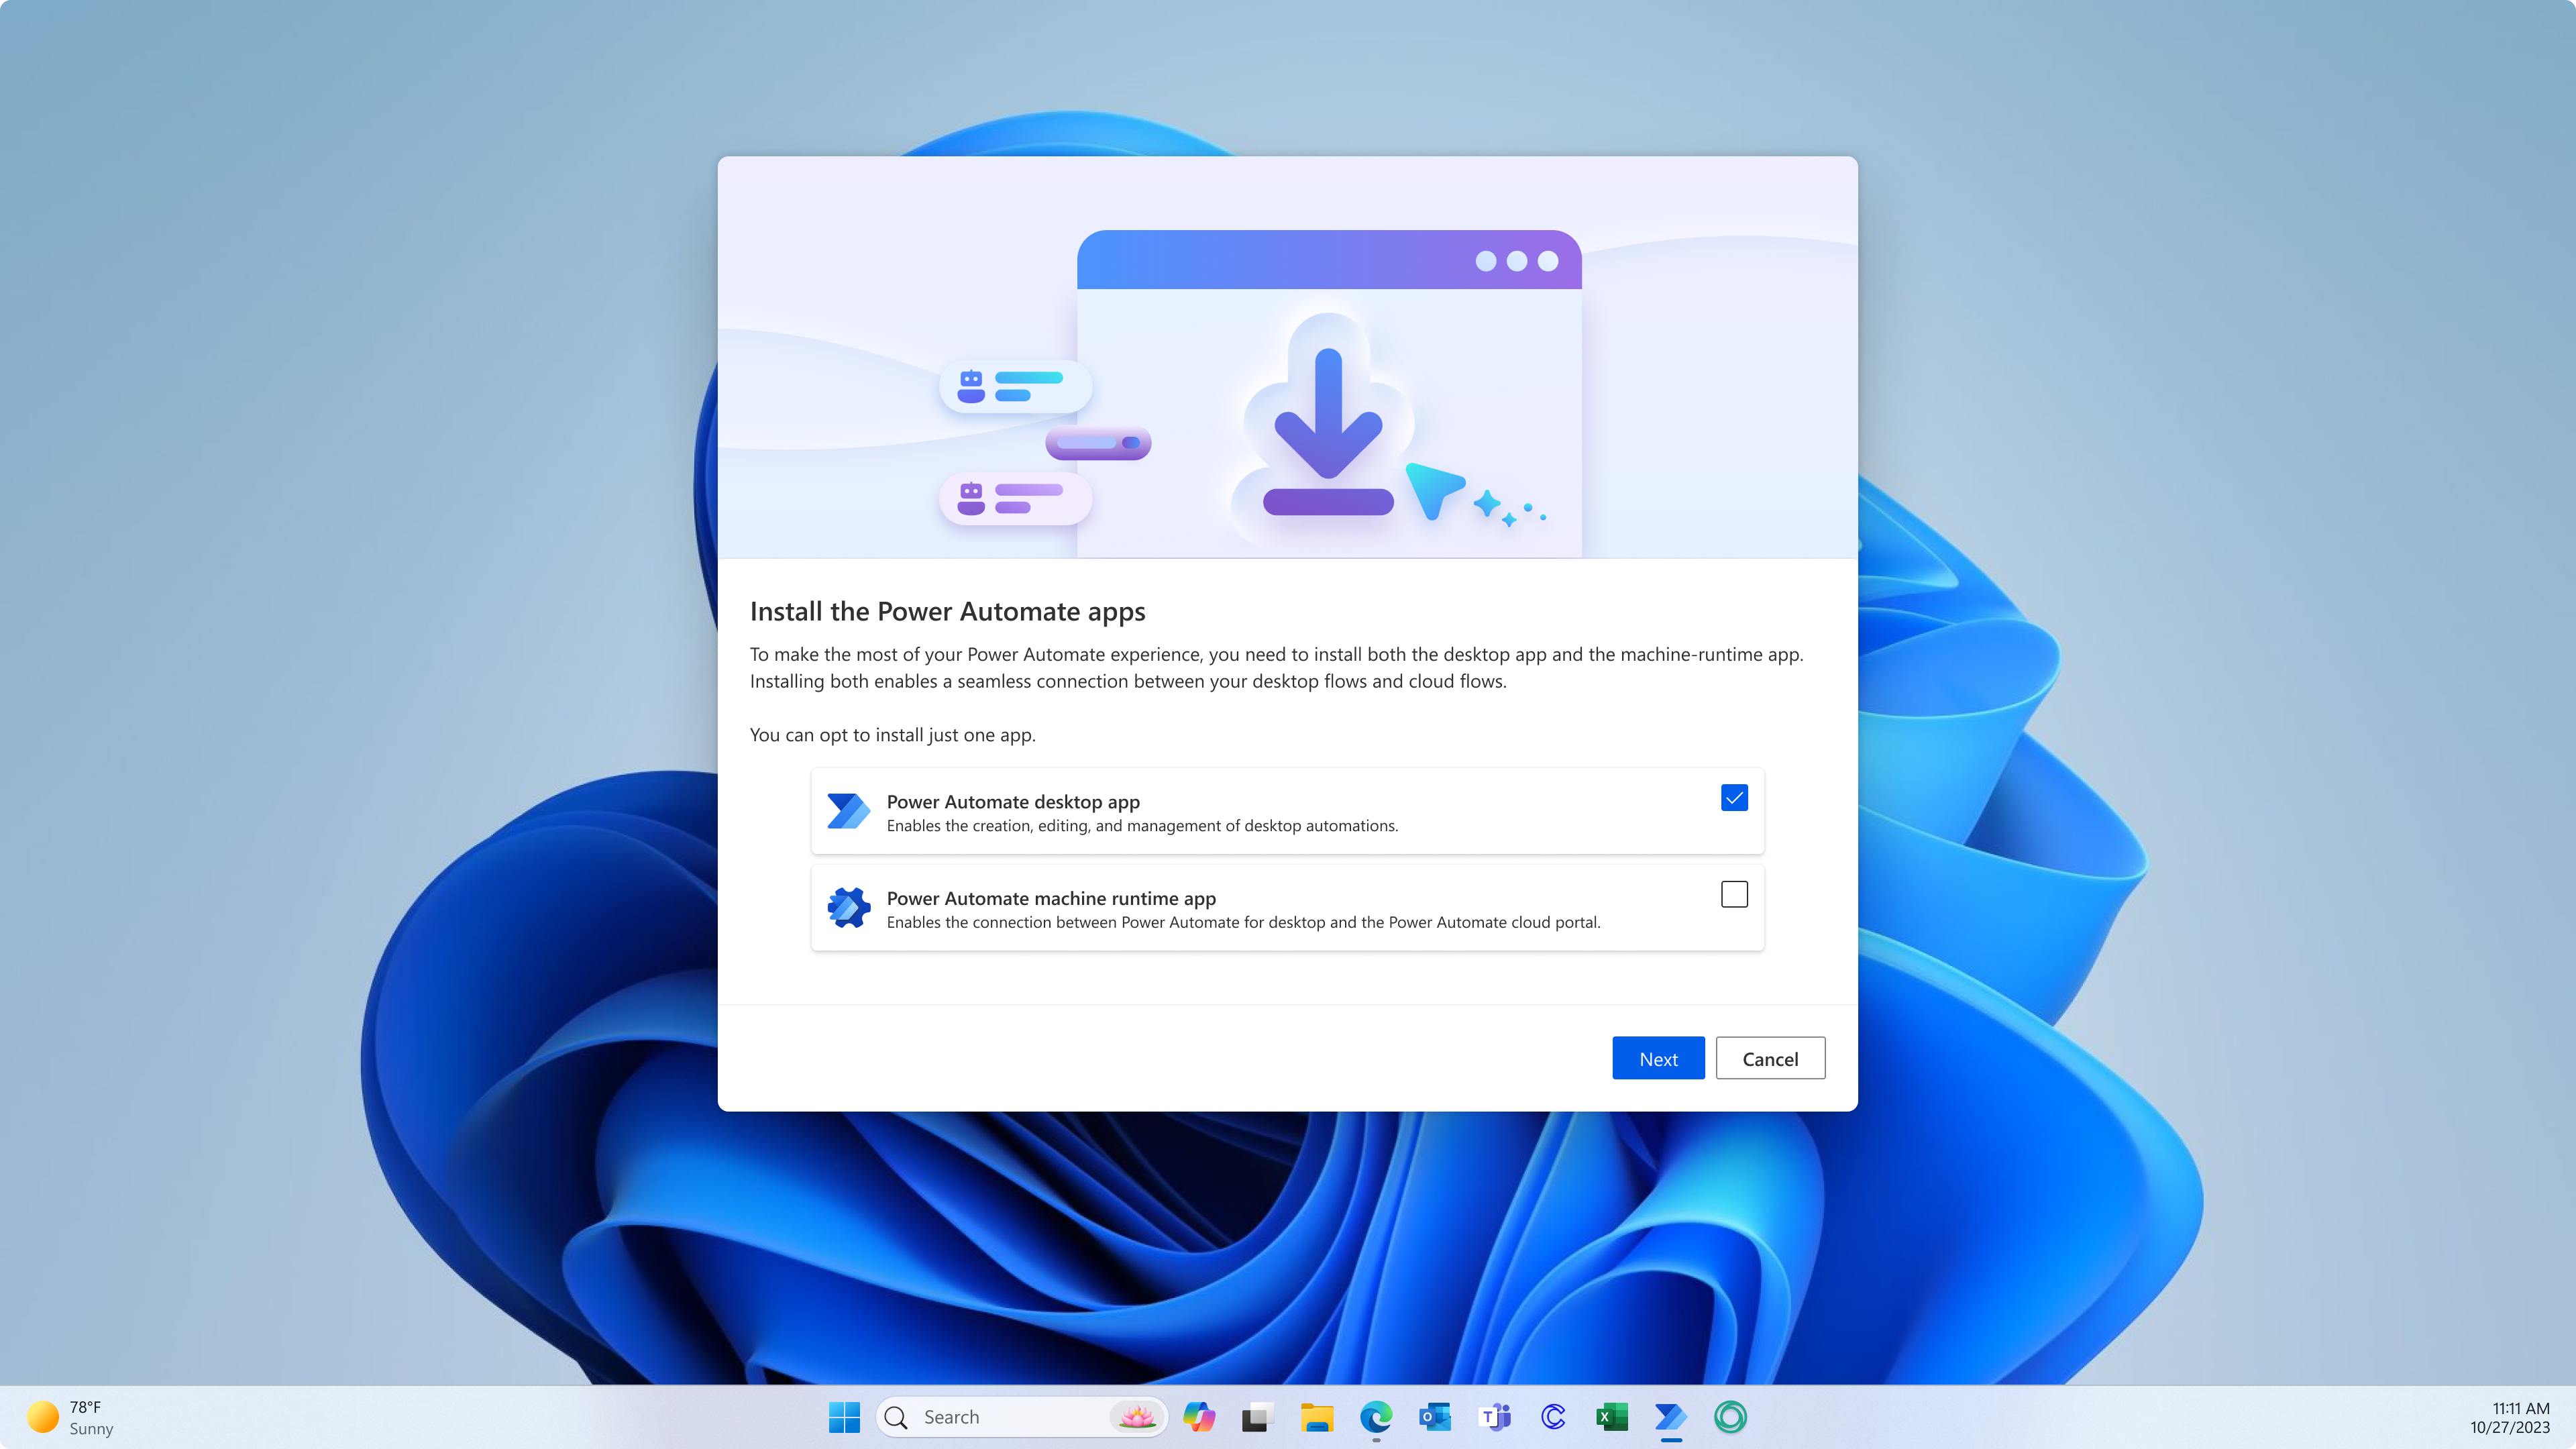Click the green circular taskbar app icon
2576x1449 pixels.
point(1730,1416)
